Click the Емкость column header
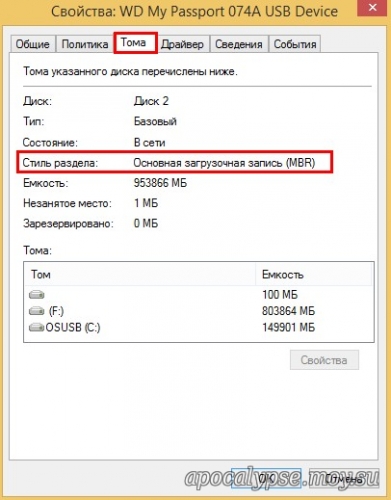 click(313, 274)
